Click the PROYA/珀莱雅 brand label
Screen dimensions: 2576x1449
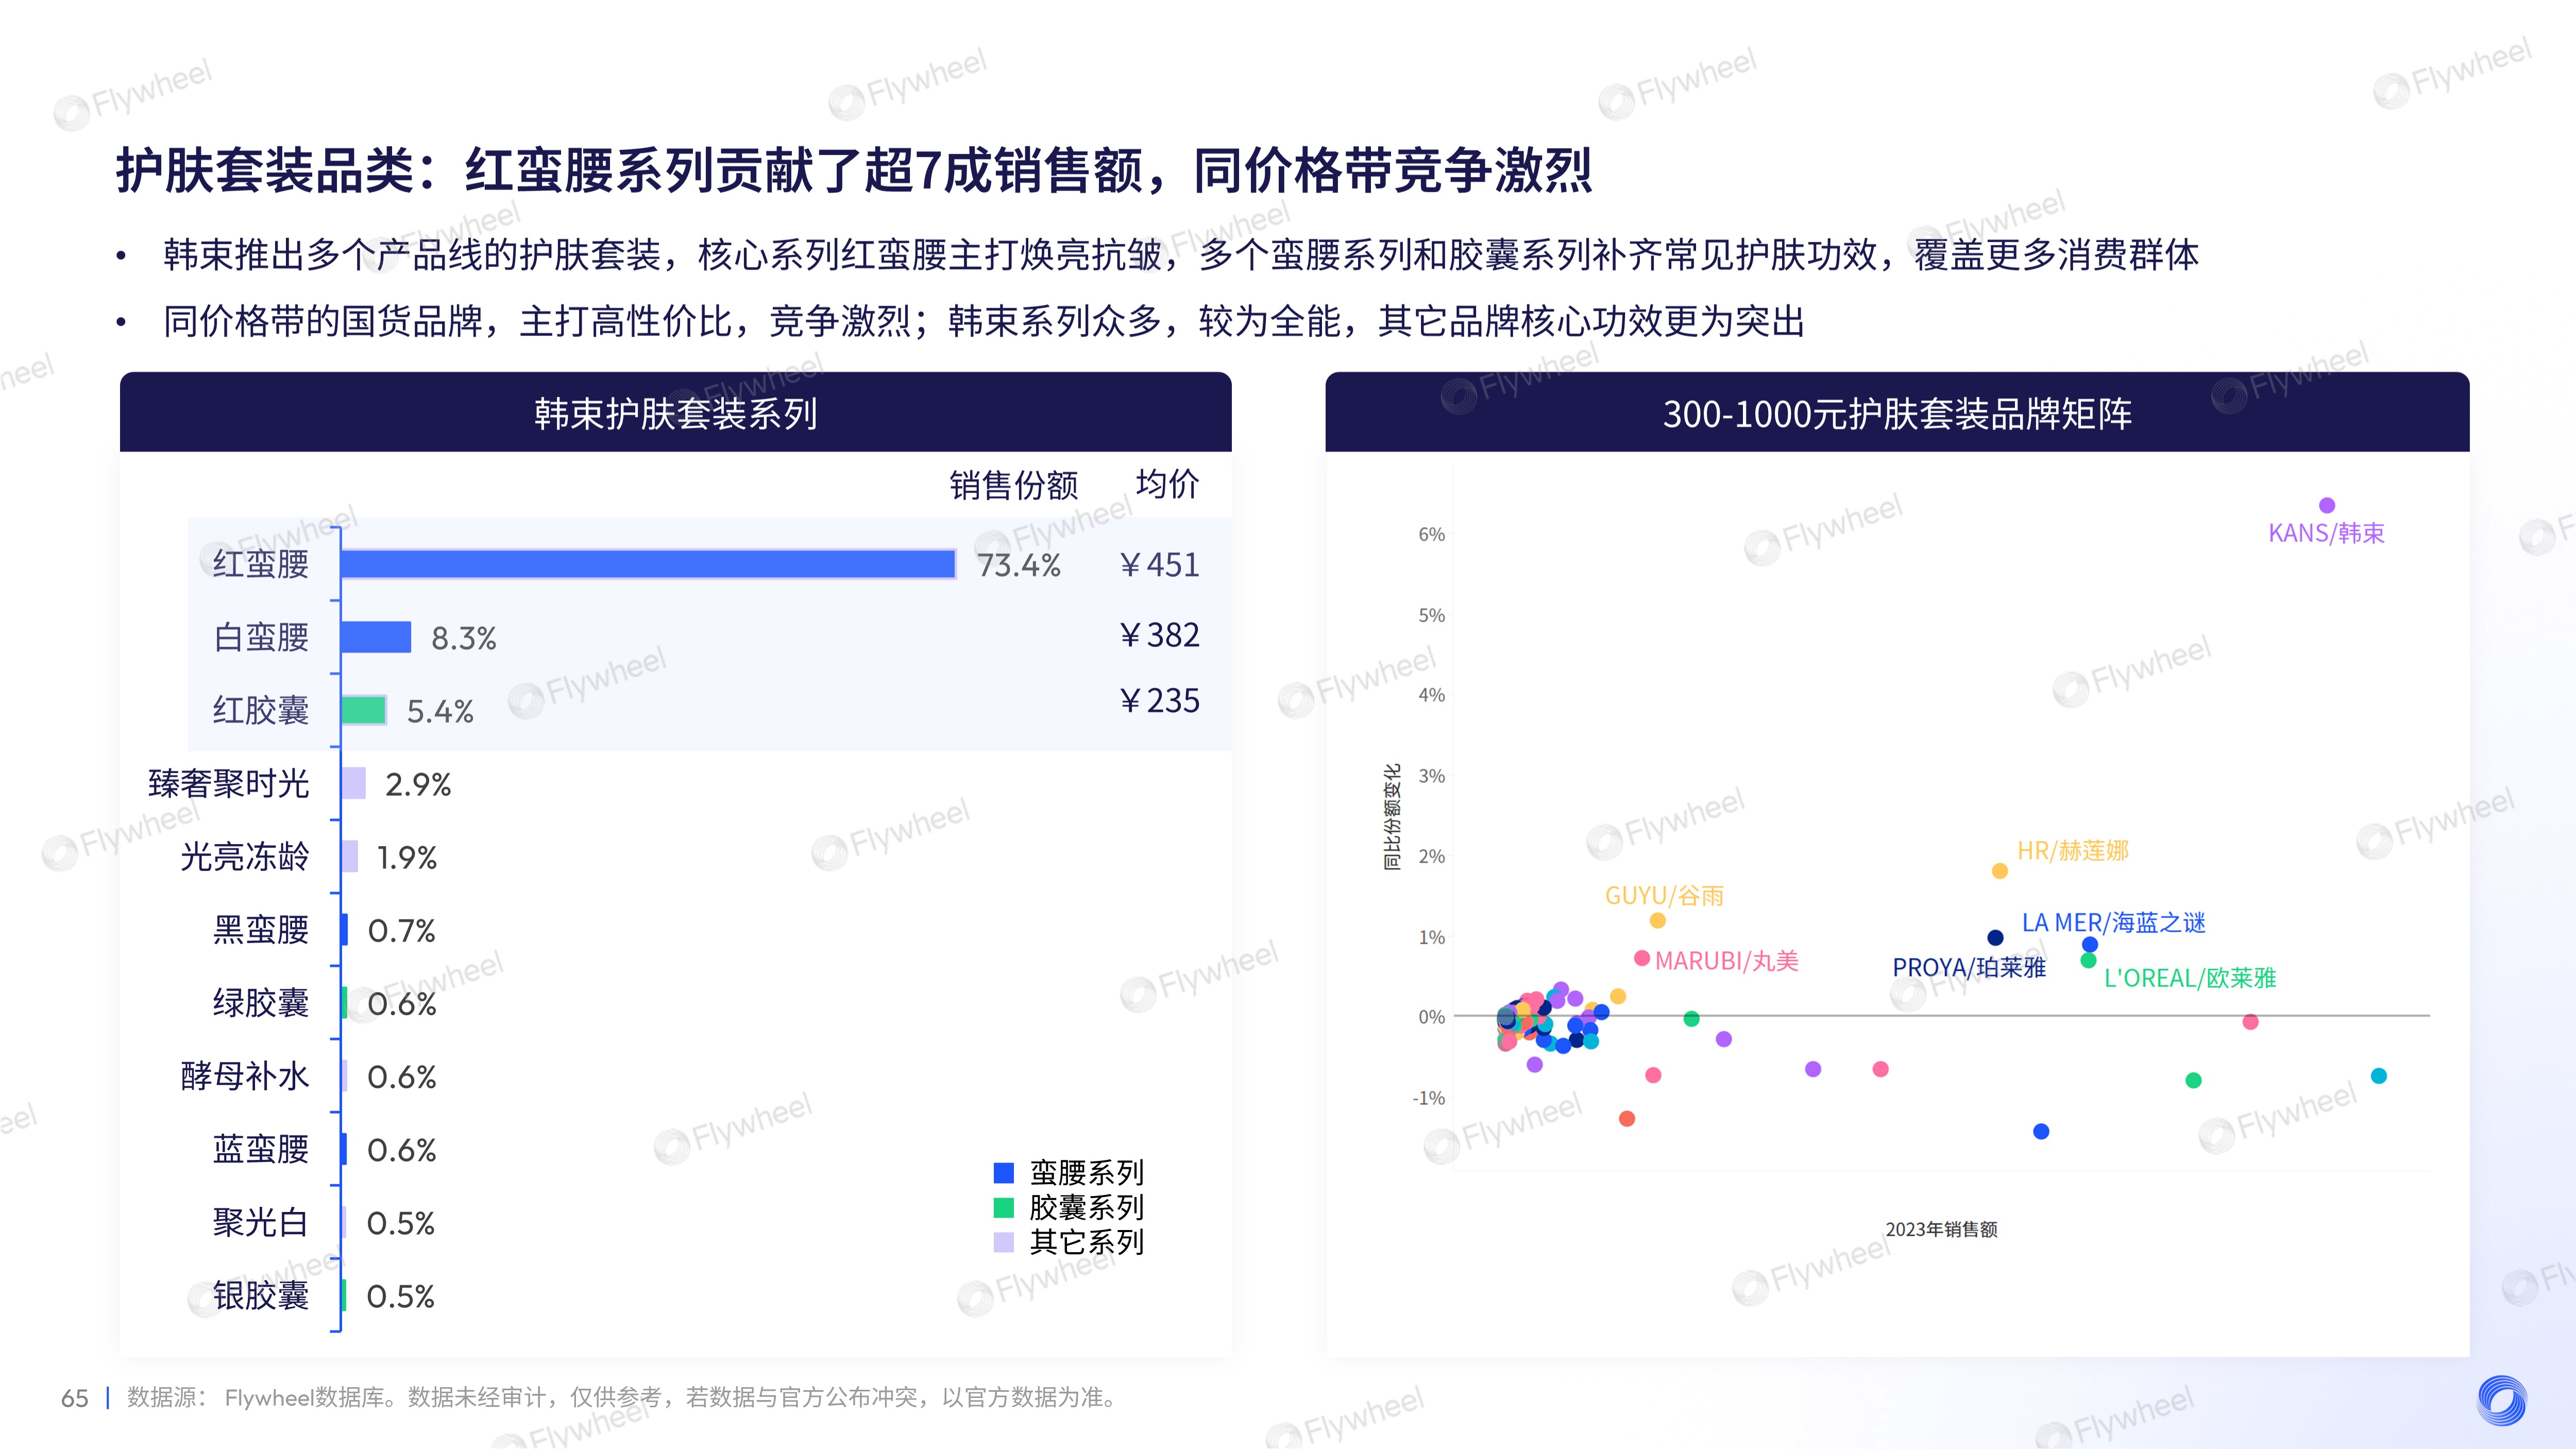1969,967
